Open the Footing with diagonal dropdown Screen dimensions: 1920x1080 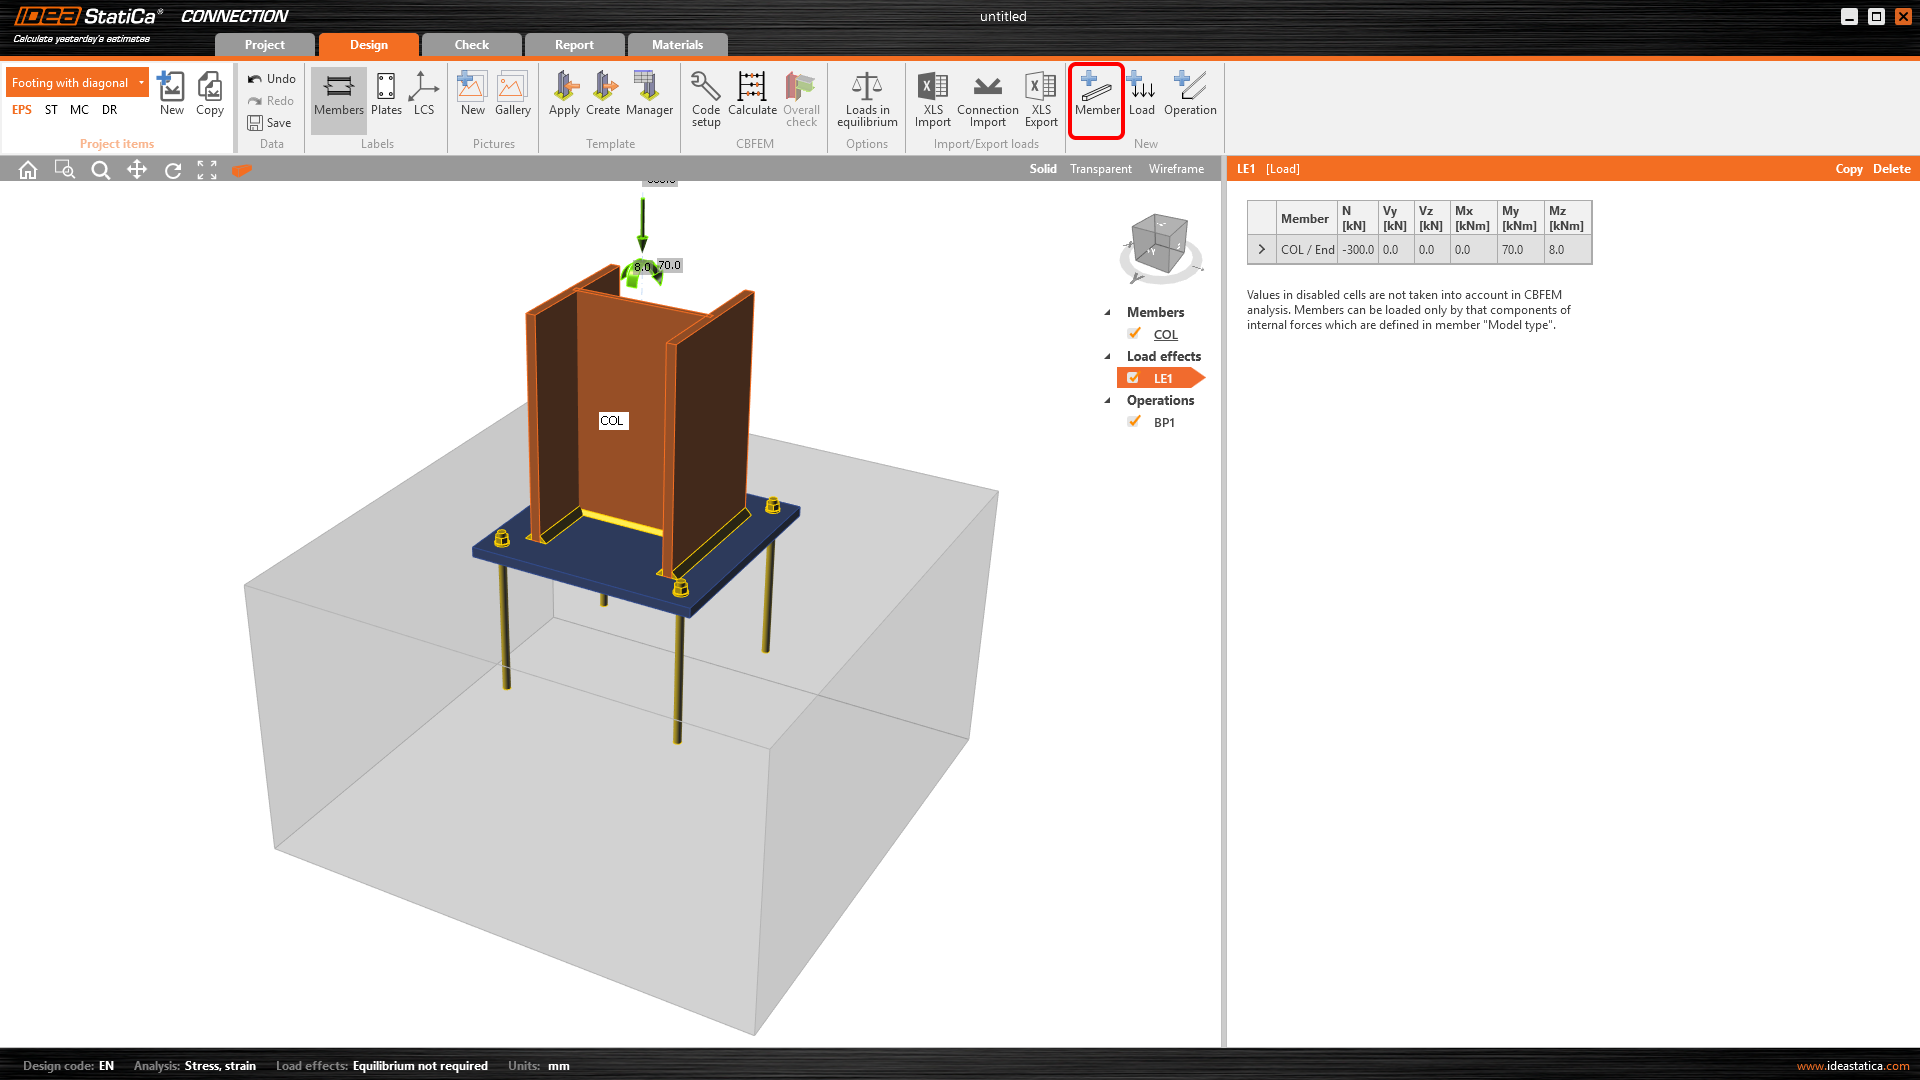(x=141, y=83)
